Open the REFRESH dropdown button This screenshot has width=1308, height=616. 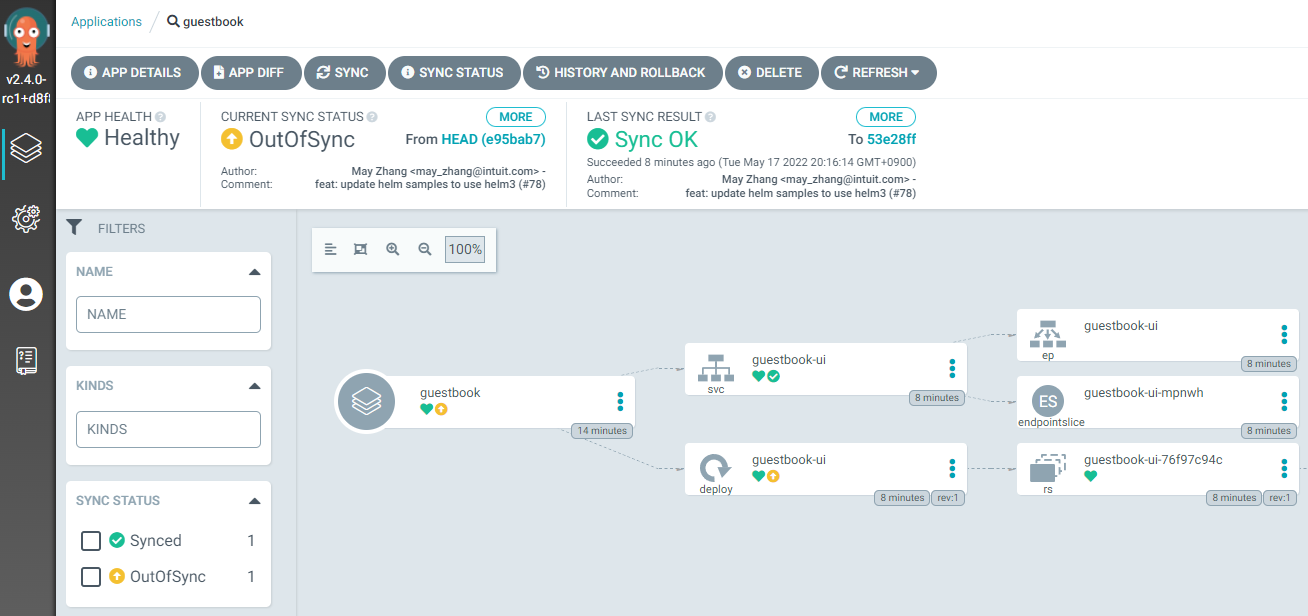(878, 73)
